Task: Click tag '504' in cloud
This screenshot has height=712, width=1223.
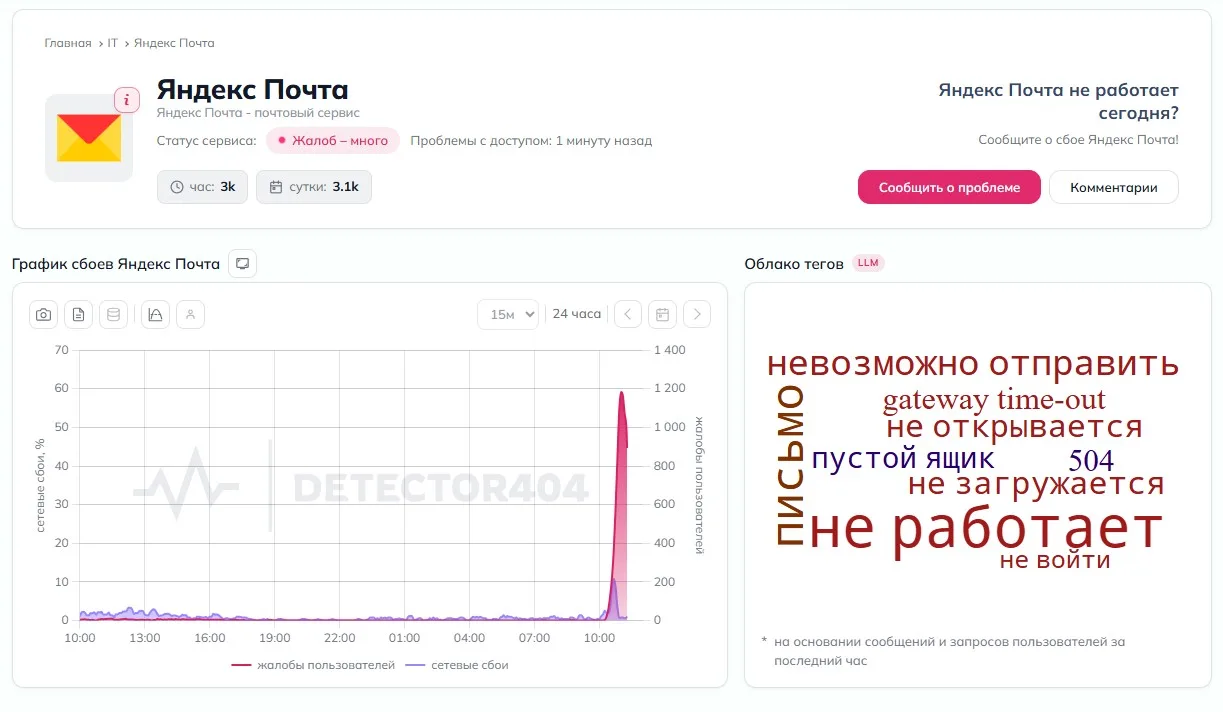Action: point(1091,461)
